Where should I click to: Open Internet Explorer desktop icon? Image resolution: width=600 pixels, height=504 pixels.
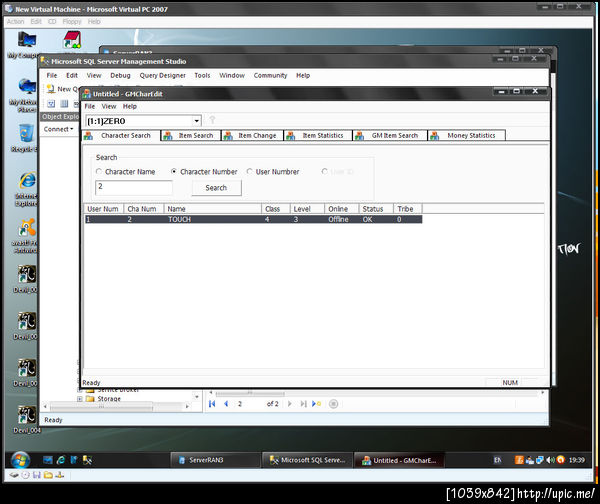pos(26,190)
